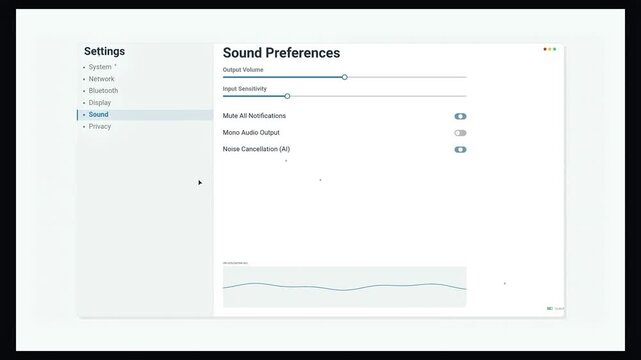Screen dimensions: 641x360
Task: Open the Bluetooth settings section
Action: [x=103, y=91]
